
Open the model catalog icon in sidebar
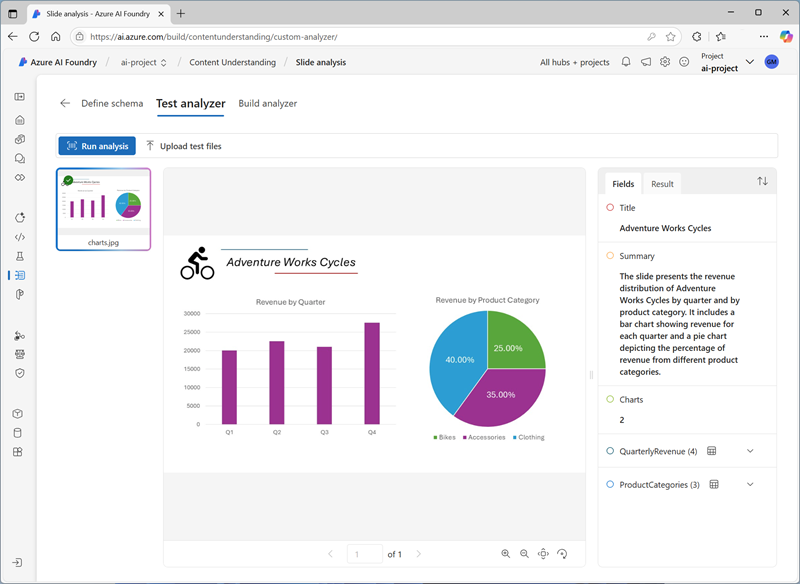tap(19, 139)
